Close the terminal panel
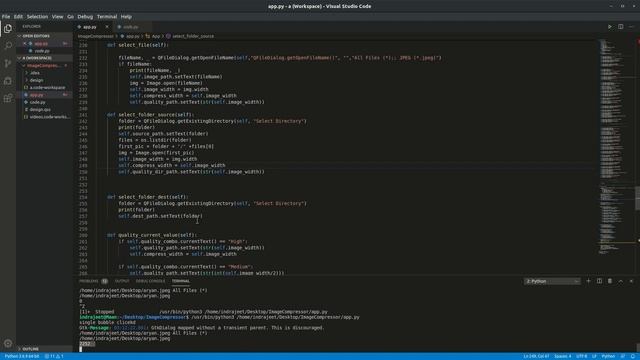Image resolution: width=640 pixels, height=360 pixels. 631,281
